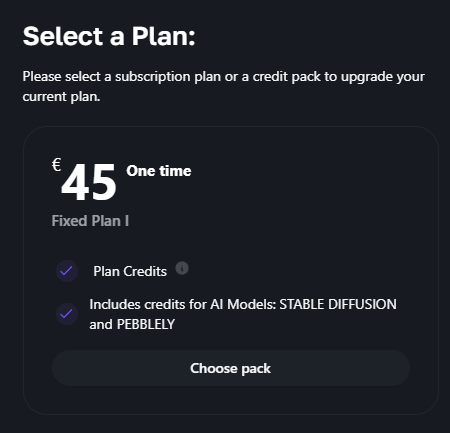450x433 pixels.
Task: Click the purple checkmark next to Plan Credits
Action: click(x=67, y=271)
